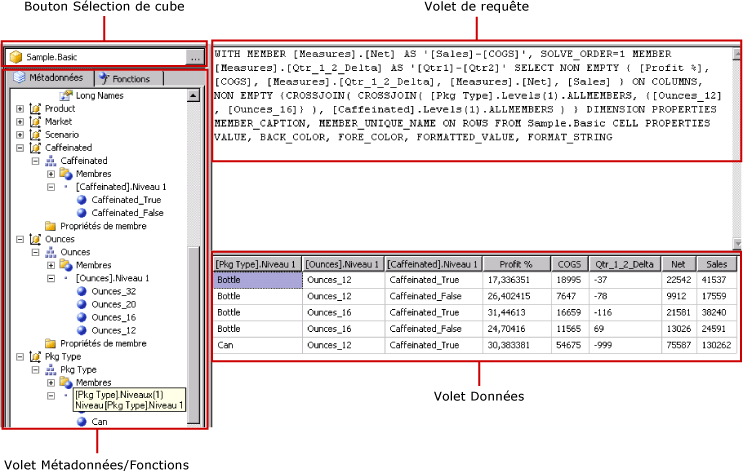The height and width of the screenshot is (472, 744).
Task: Click the Profit % column header
Action: tap(516, 264)
